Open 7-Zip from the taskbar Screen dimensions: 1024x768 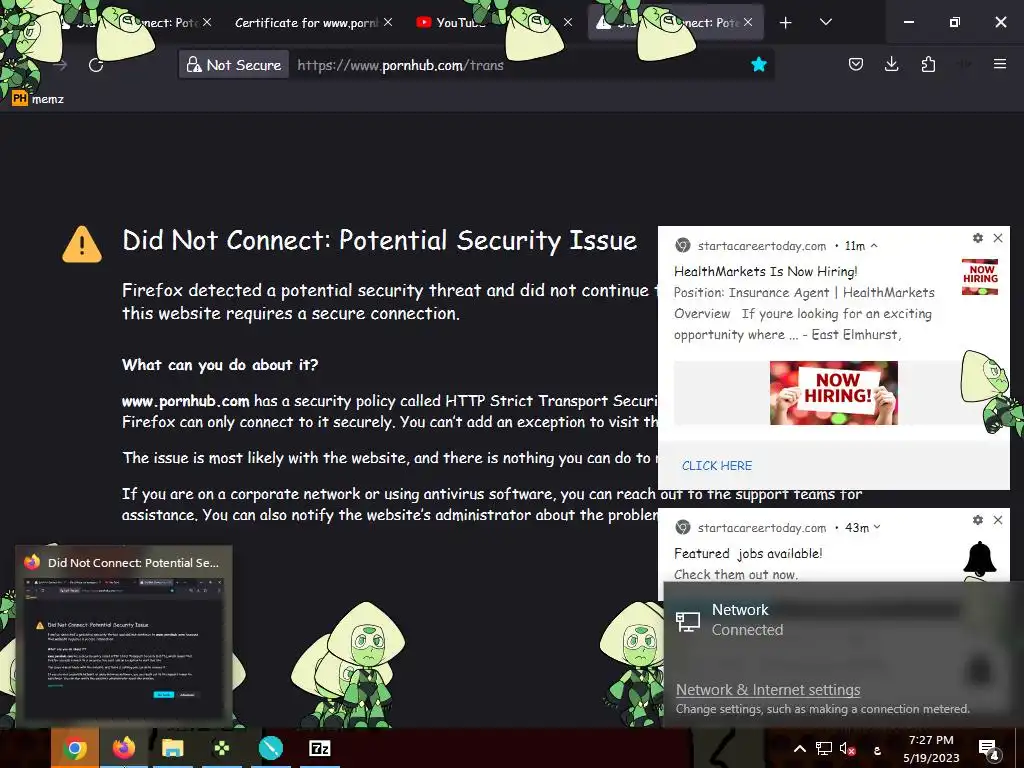click(319, 748)
